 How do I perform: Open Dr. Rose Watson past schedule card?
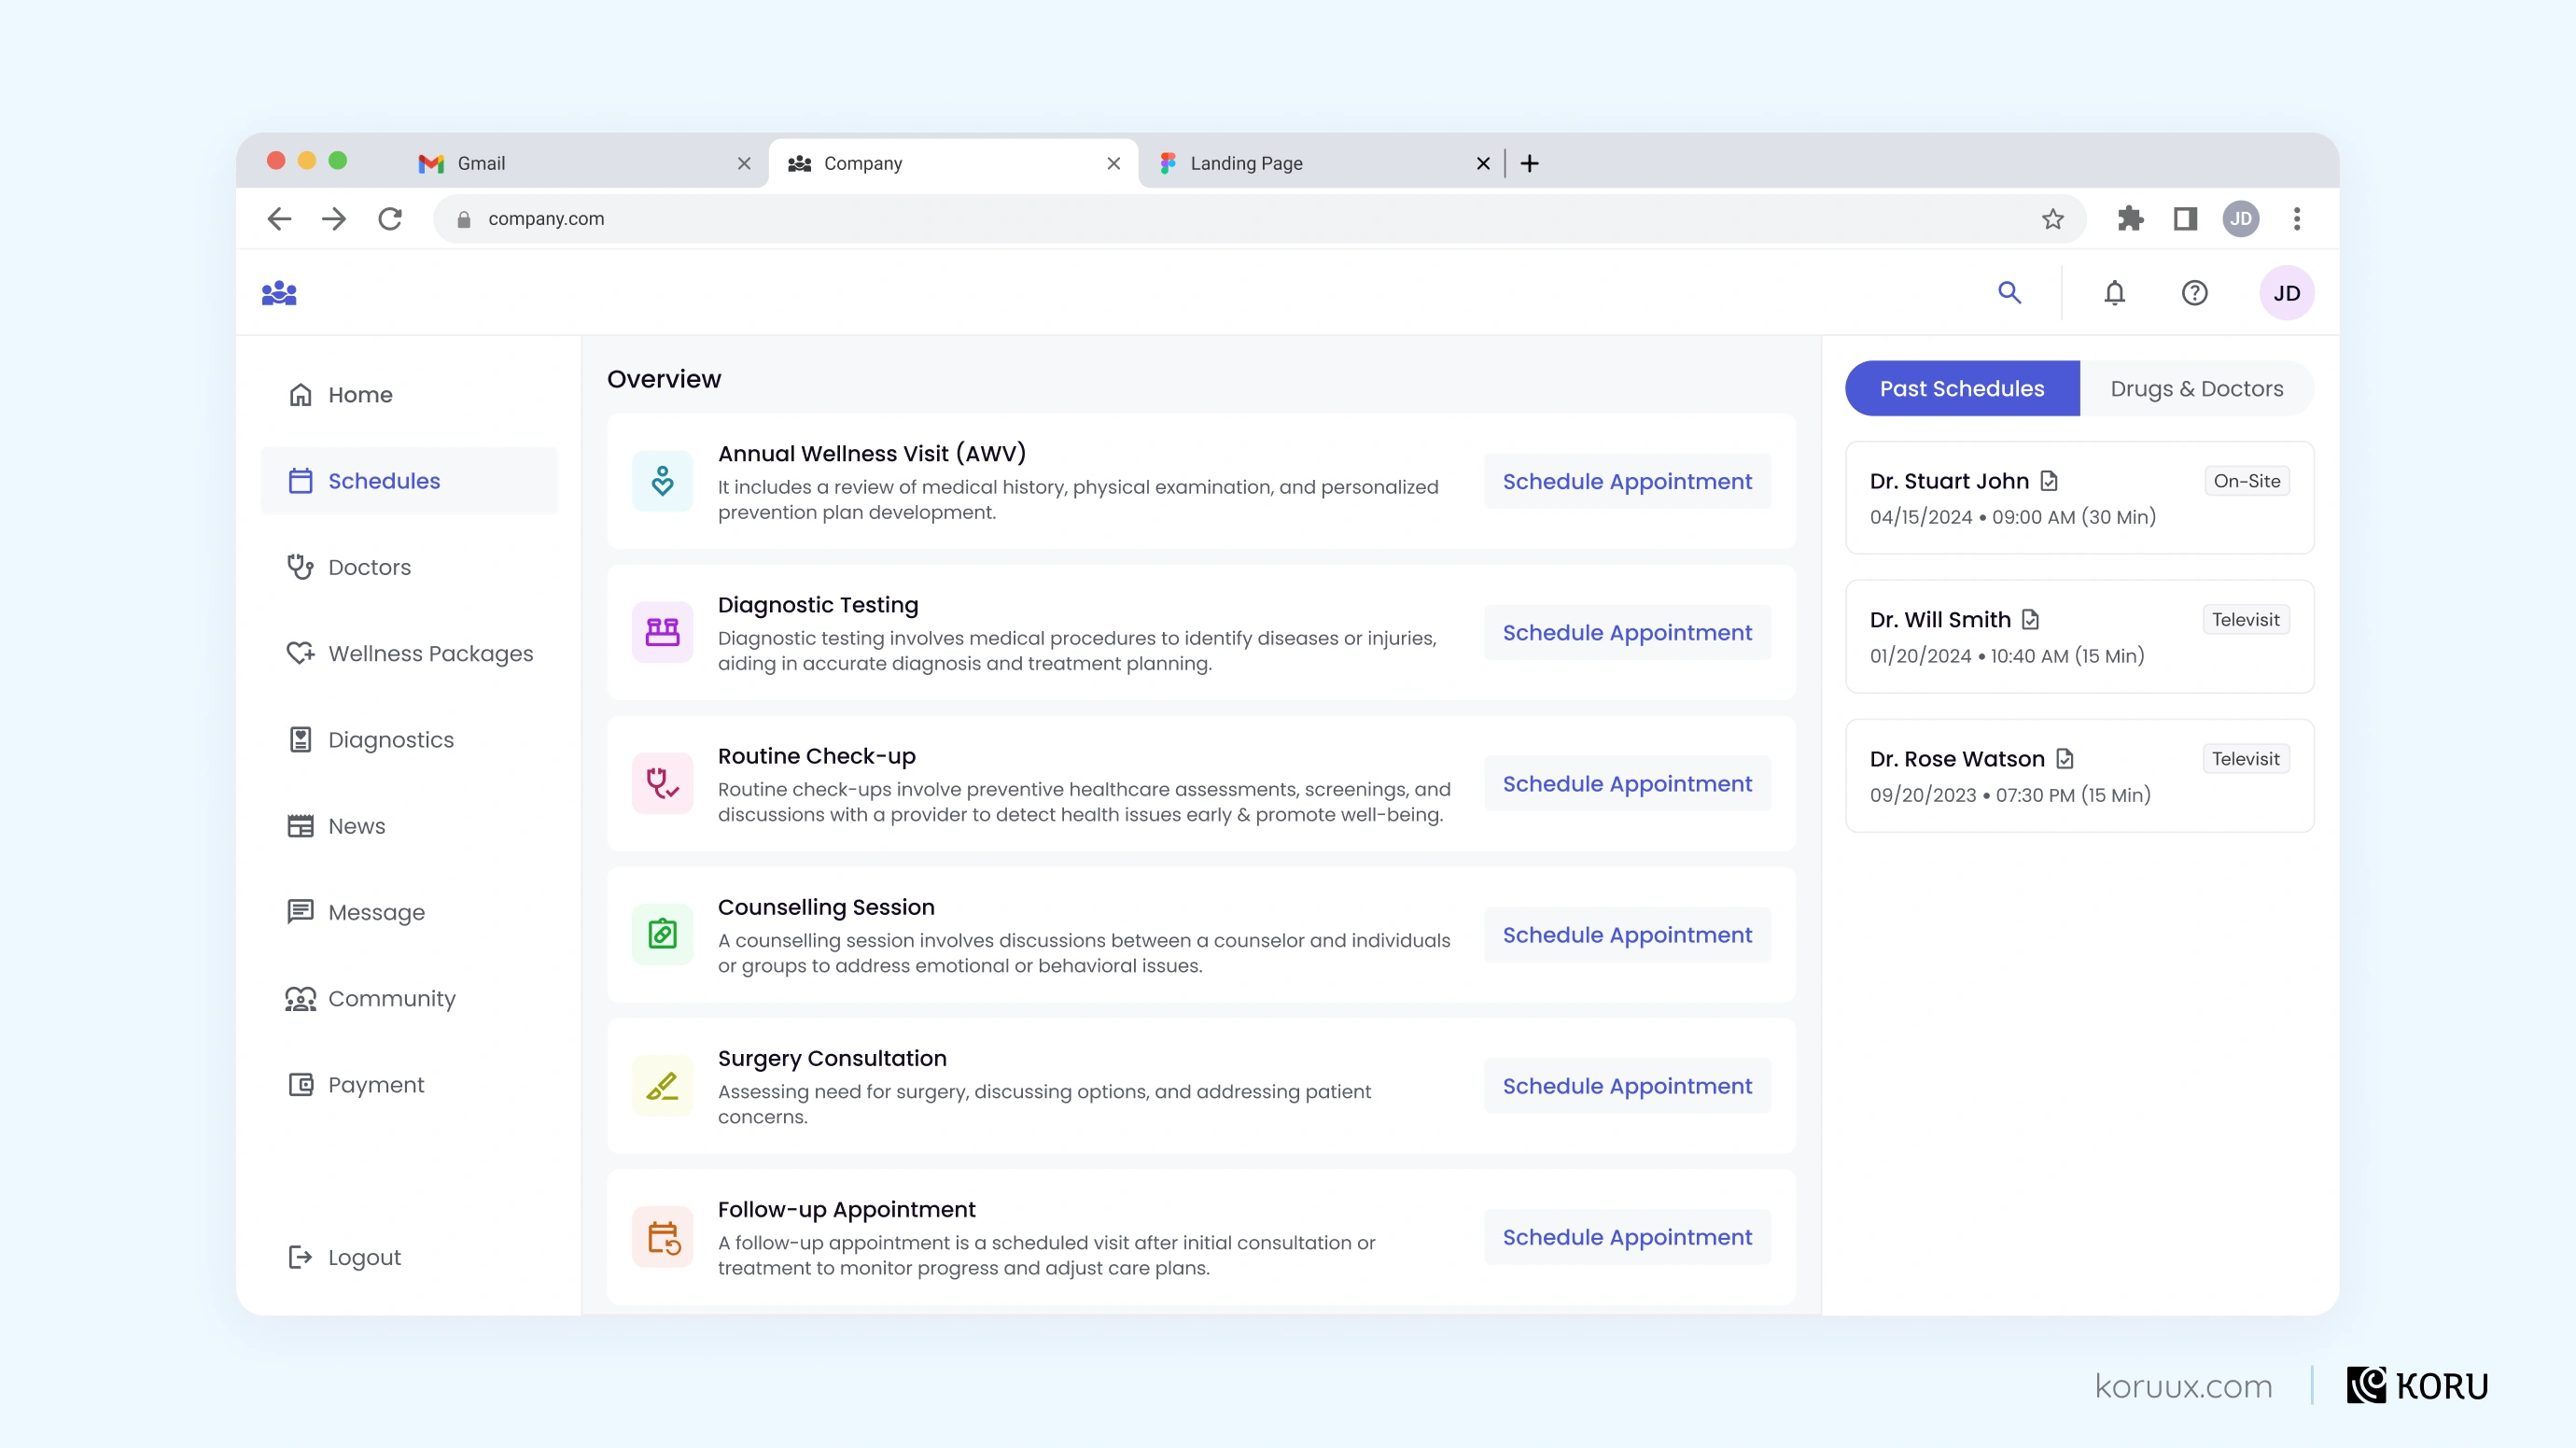click(2079, 775)
